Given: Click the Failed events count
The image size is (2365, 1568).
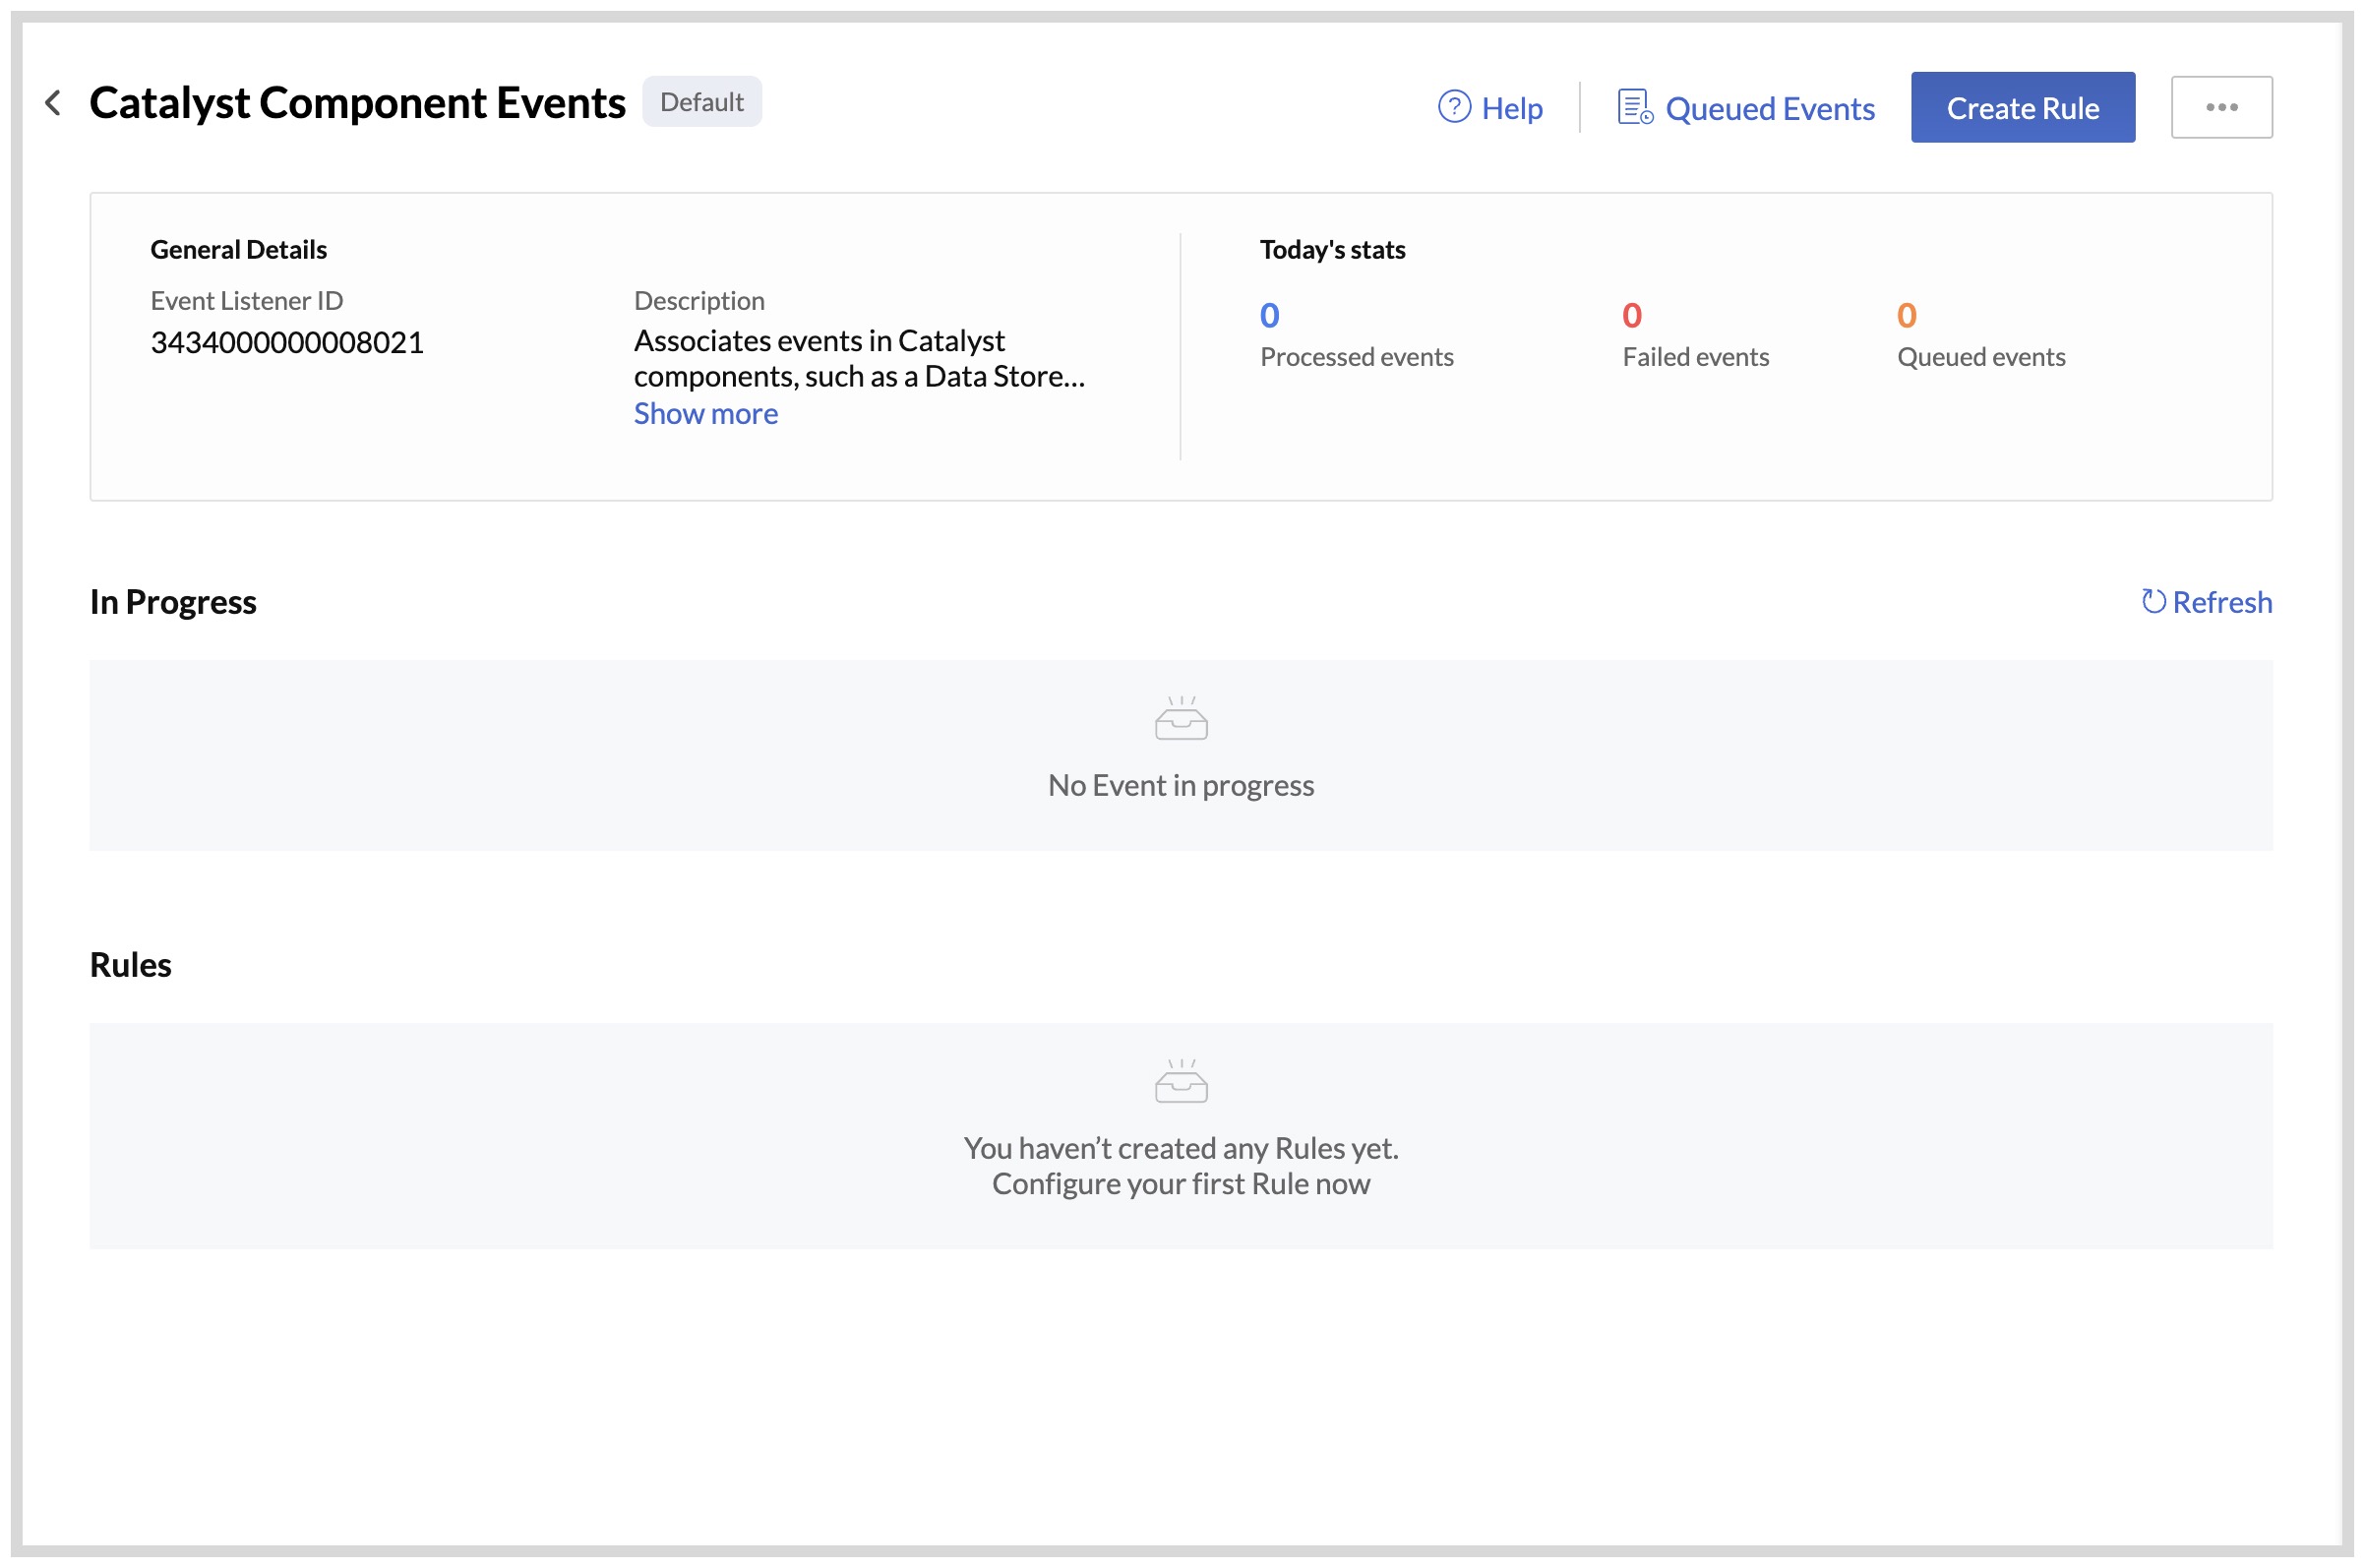Looking at the screenshot, I should (1631, 316).
